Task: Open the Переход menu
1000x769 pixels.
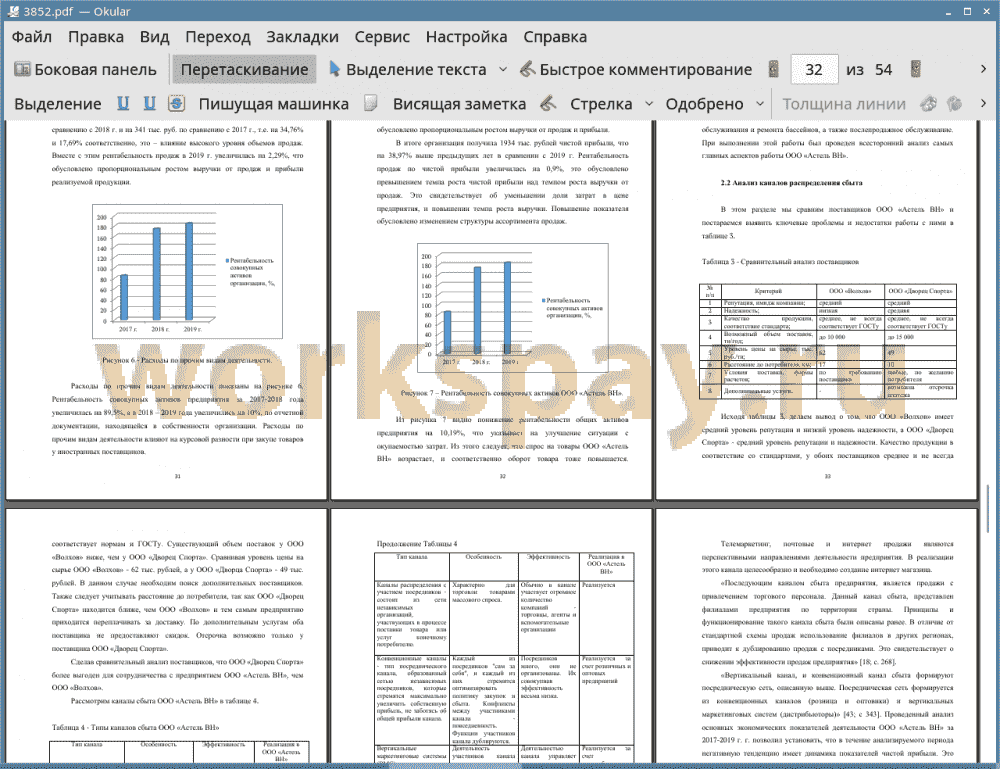Action: [217, 37]
